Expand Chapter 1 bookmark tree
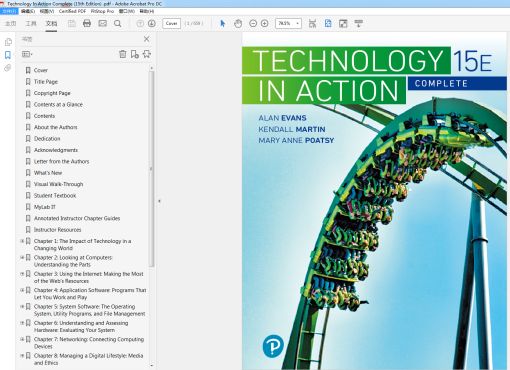The height and width of the screenshot is (370, 510). click(22, 241)
